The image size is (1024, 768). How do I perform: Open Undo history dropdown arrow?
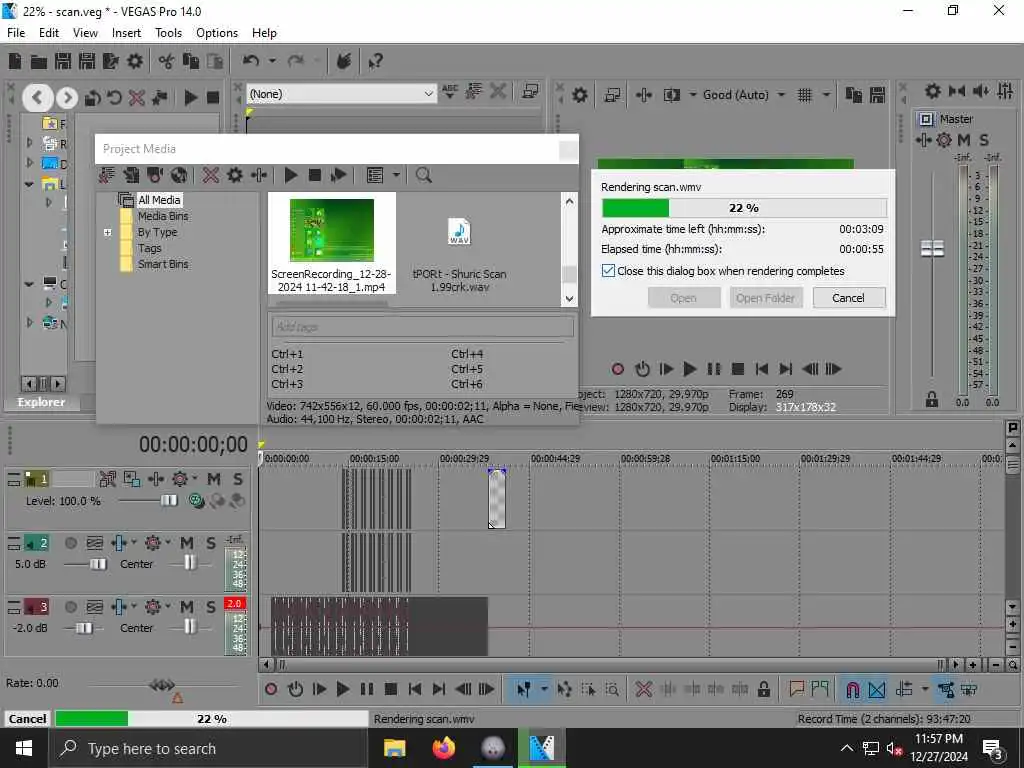click(x=272, y=61)
